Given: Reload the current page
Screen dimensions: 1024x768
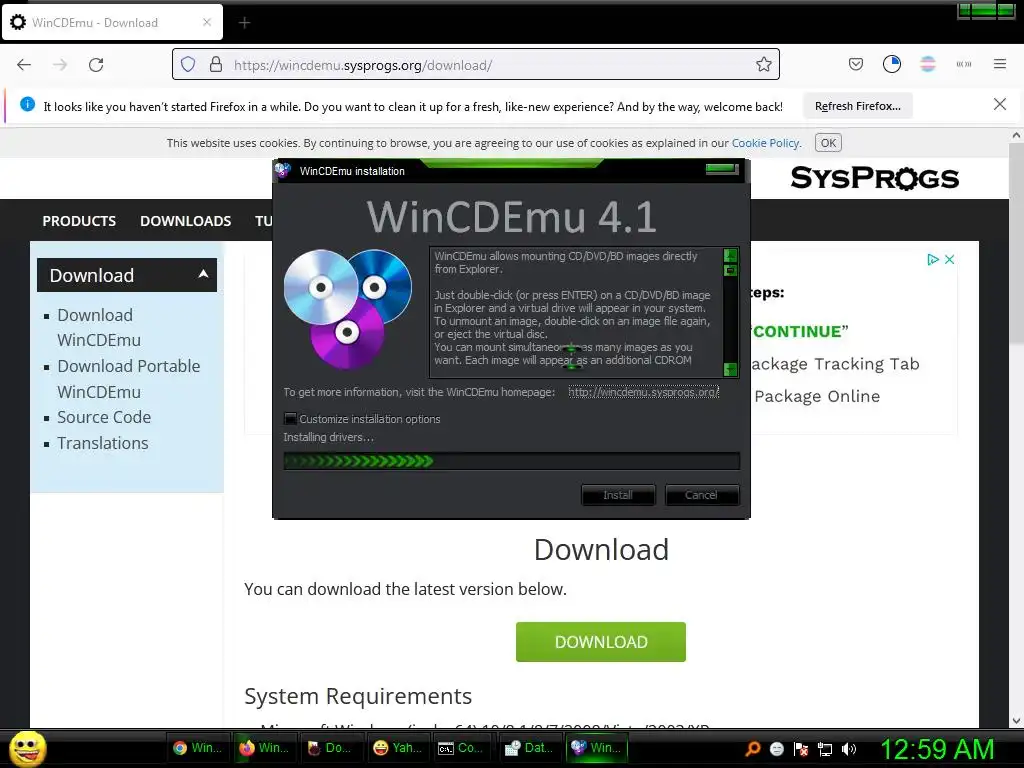Looking at the screenshot, I should point(96,65).
